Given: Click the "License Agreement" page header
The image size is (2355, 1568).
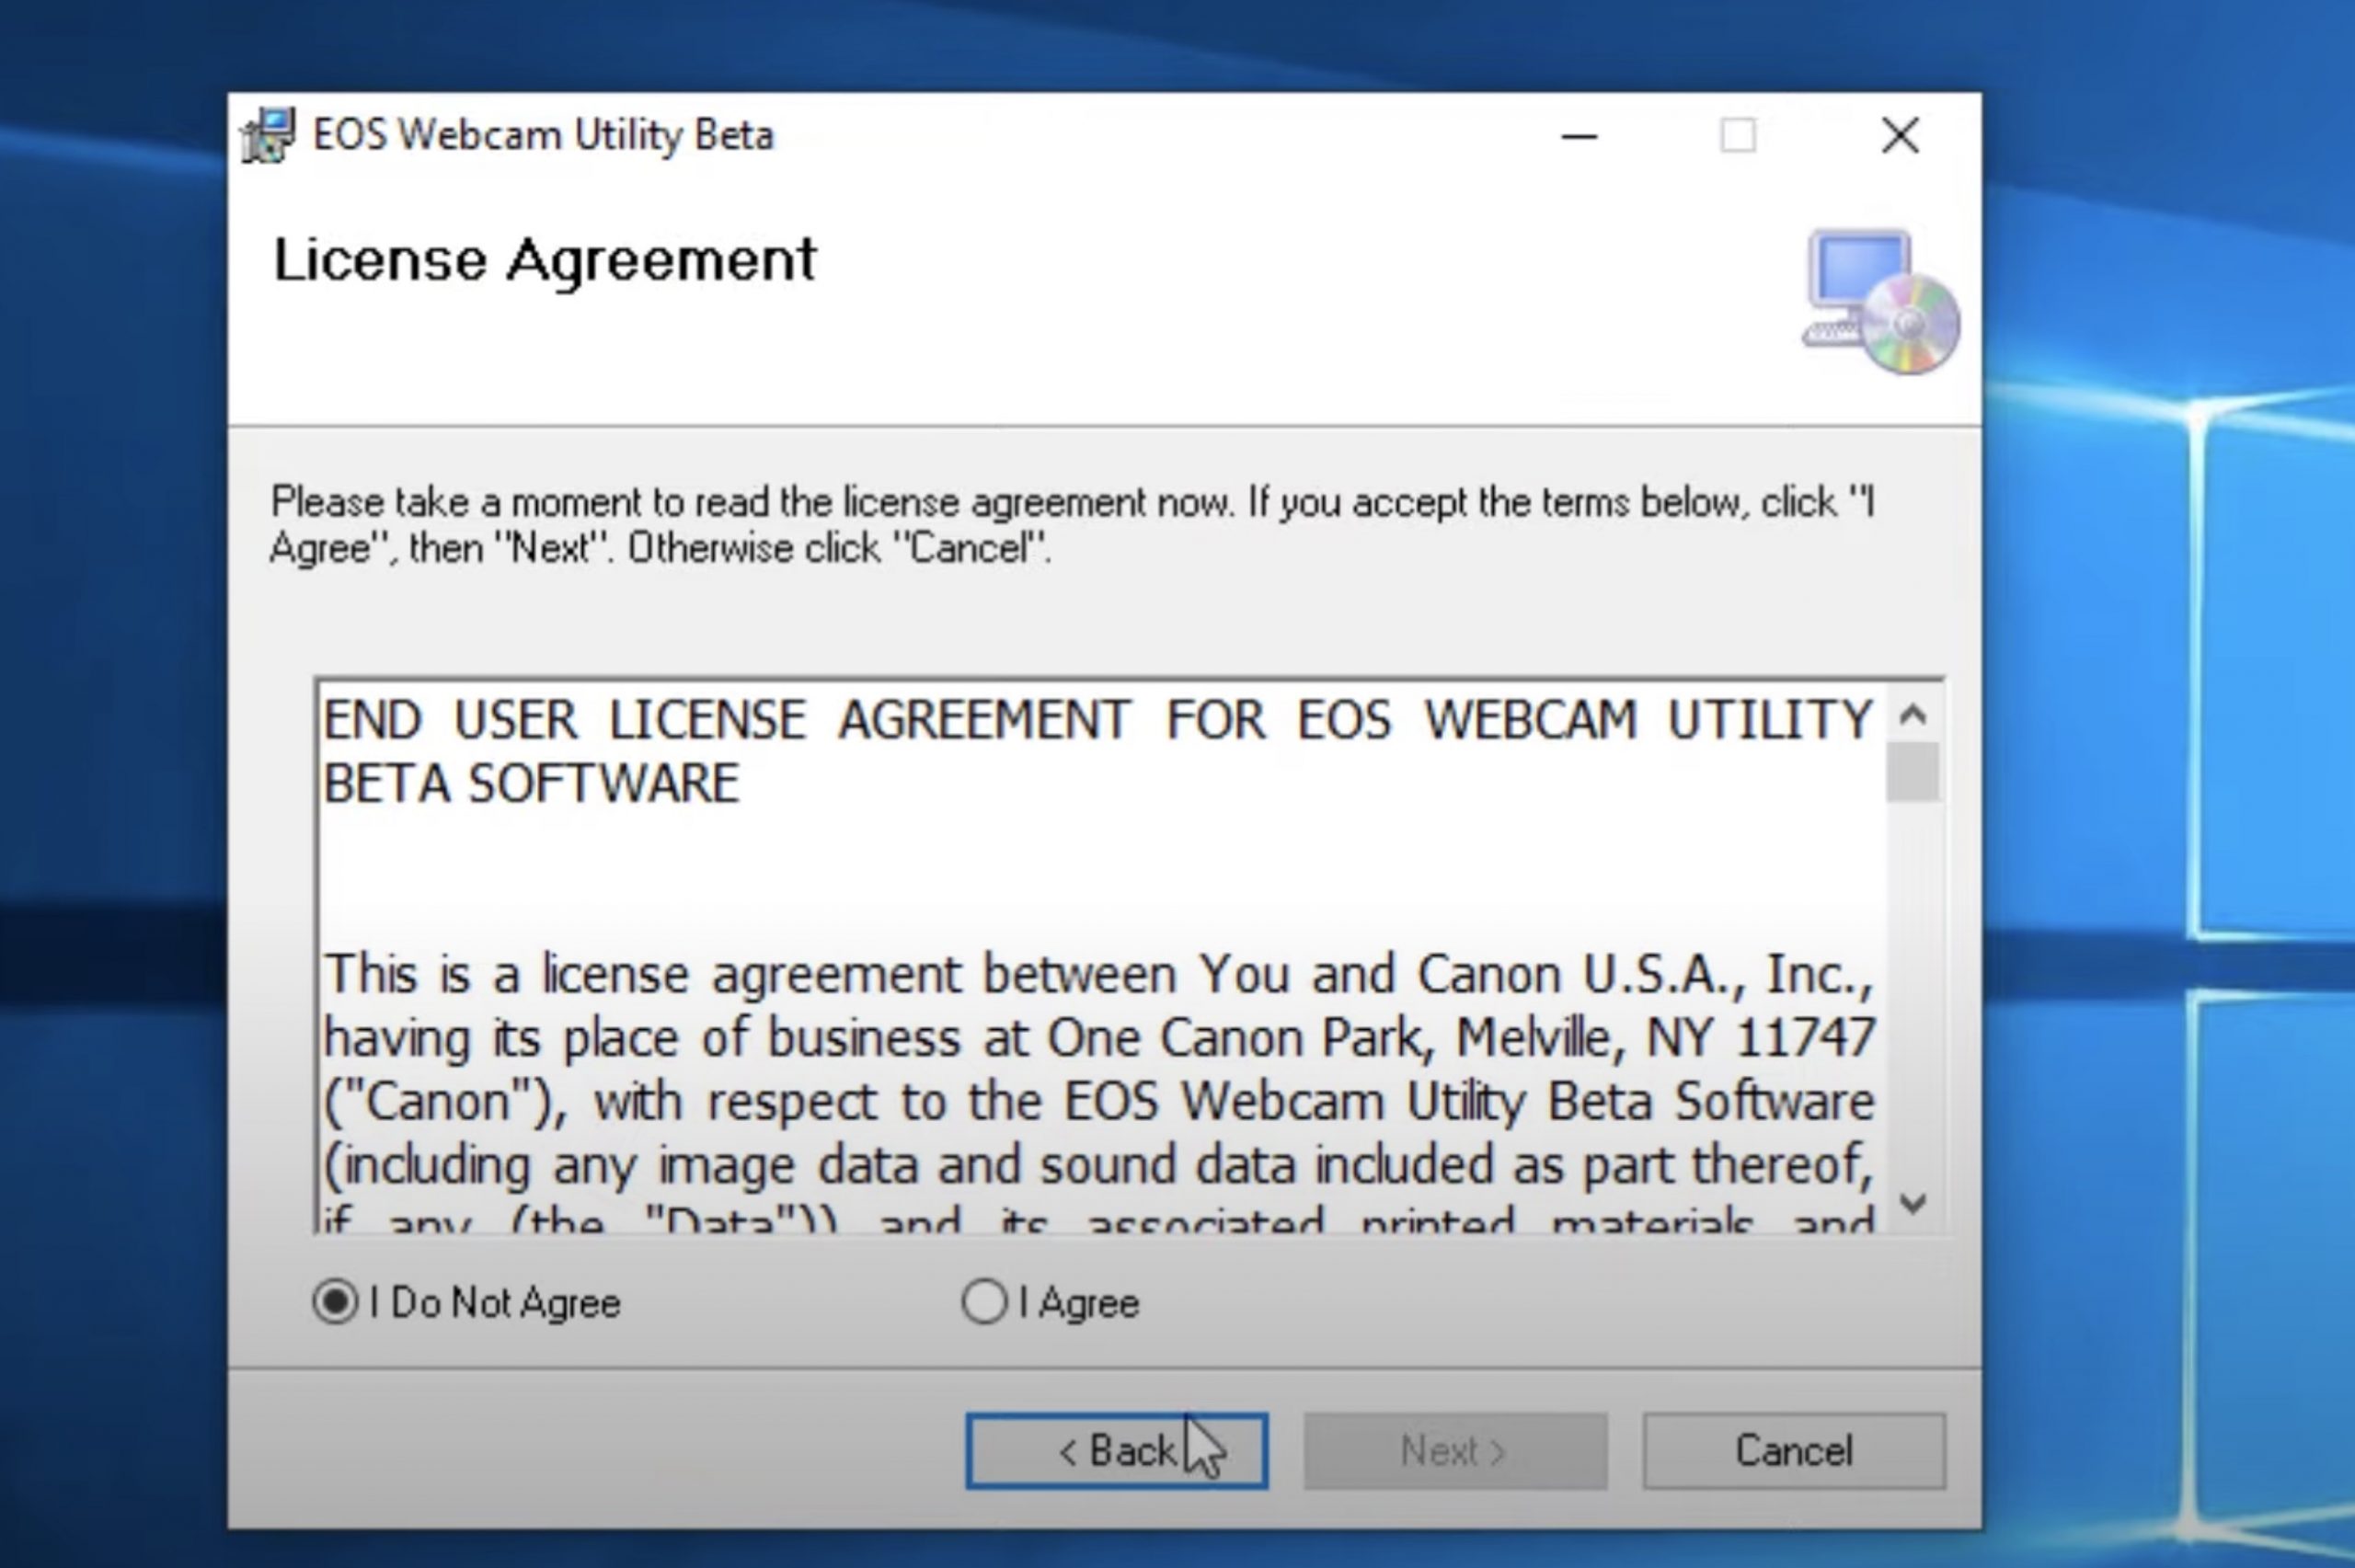Looking at the screenshot, I should [544, 260].
